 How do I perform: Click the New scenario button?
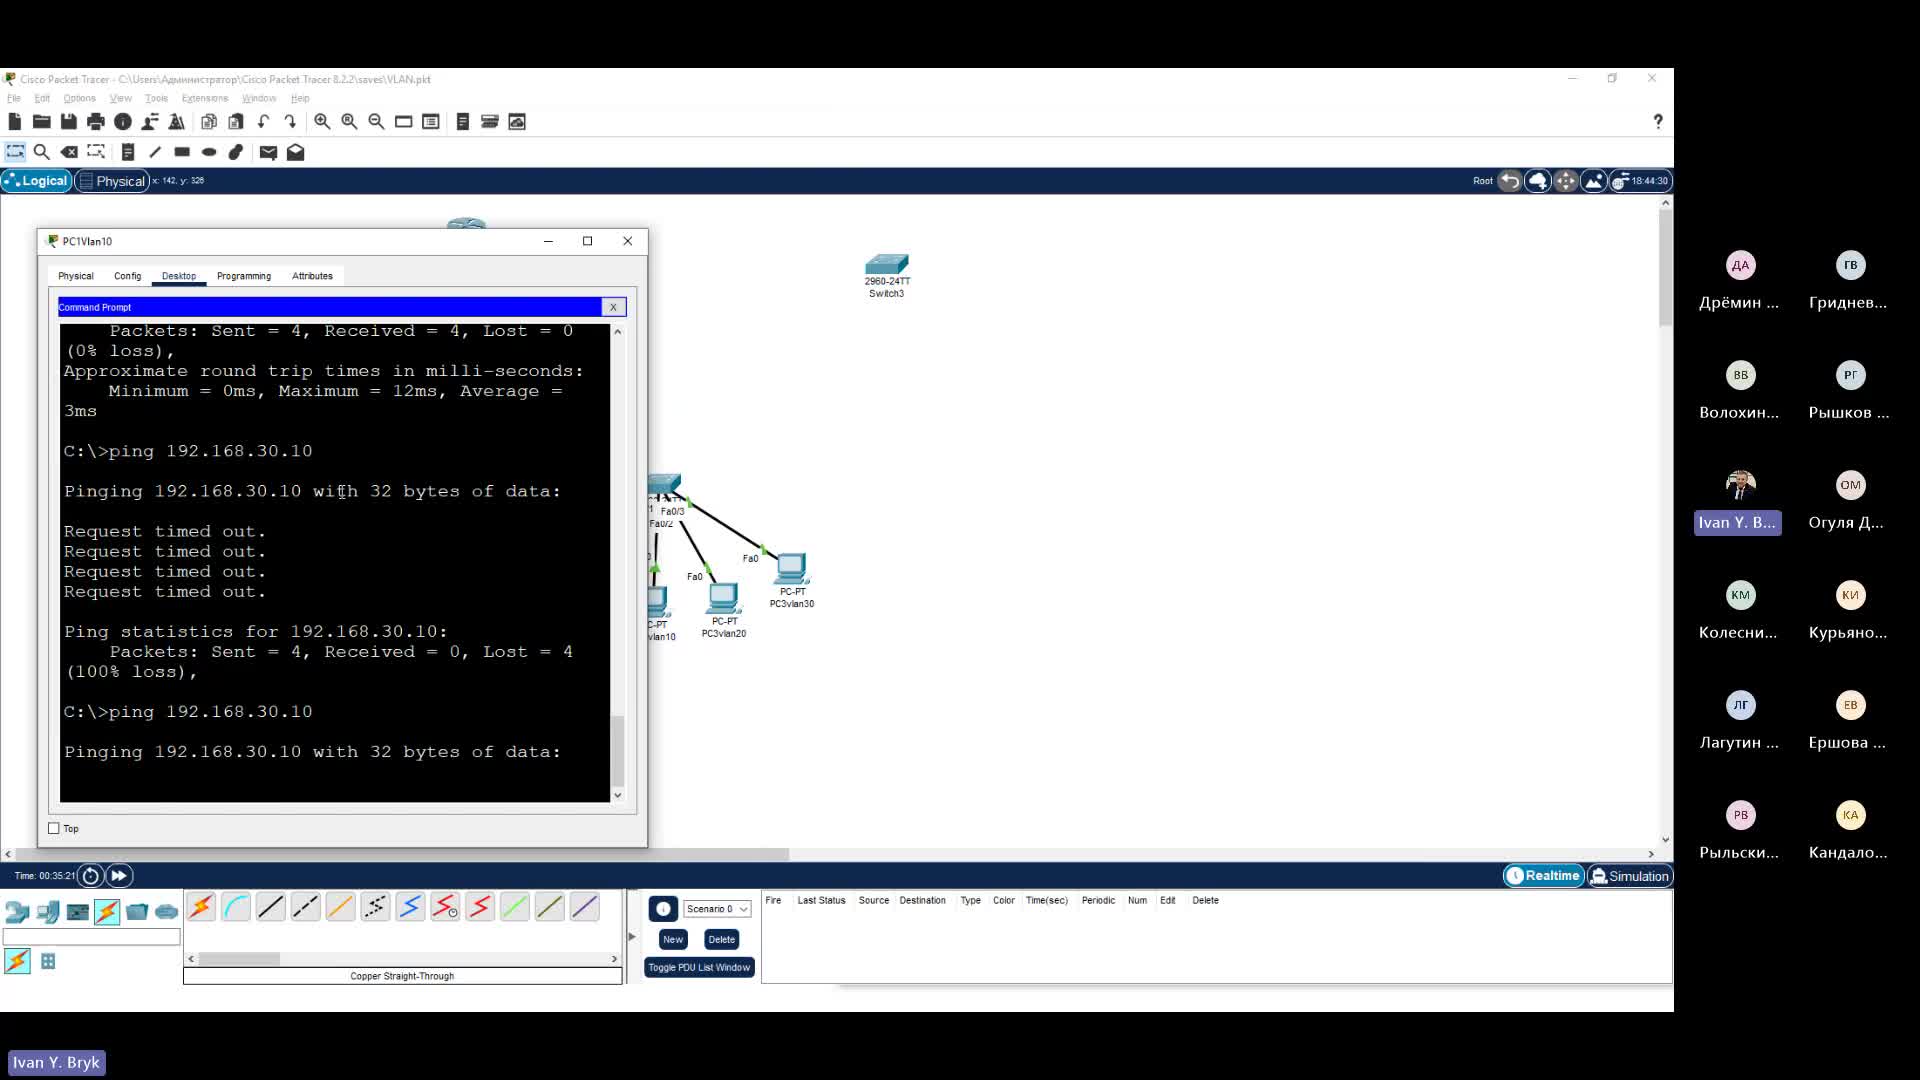pyautogui.click(x=673, y=939)
